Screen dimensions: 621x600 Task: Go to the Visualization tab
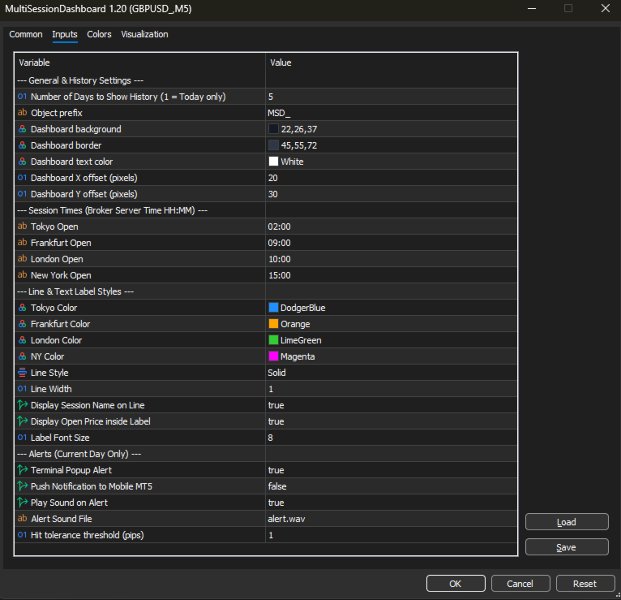pos(145,34)
